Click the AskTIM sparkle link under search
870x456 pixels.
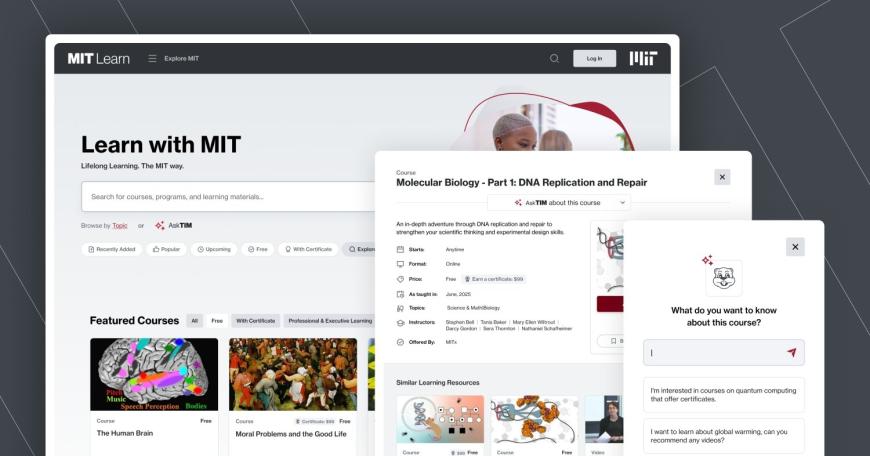pyautogui.click(x=173, y=225)
